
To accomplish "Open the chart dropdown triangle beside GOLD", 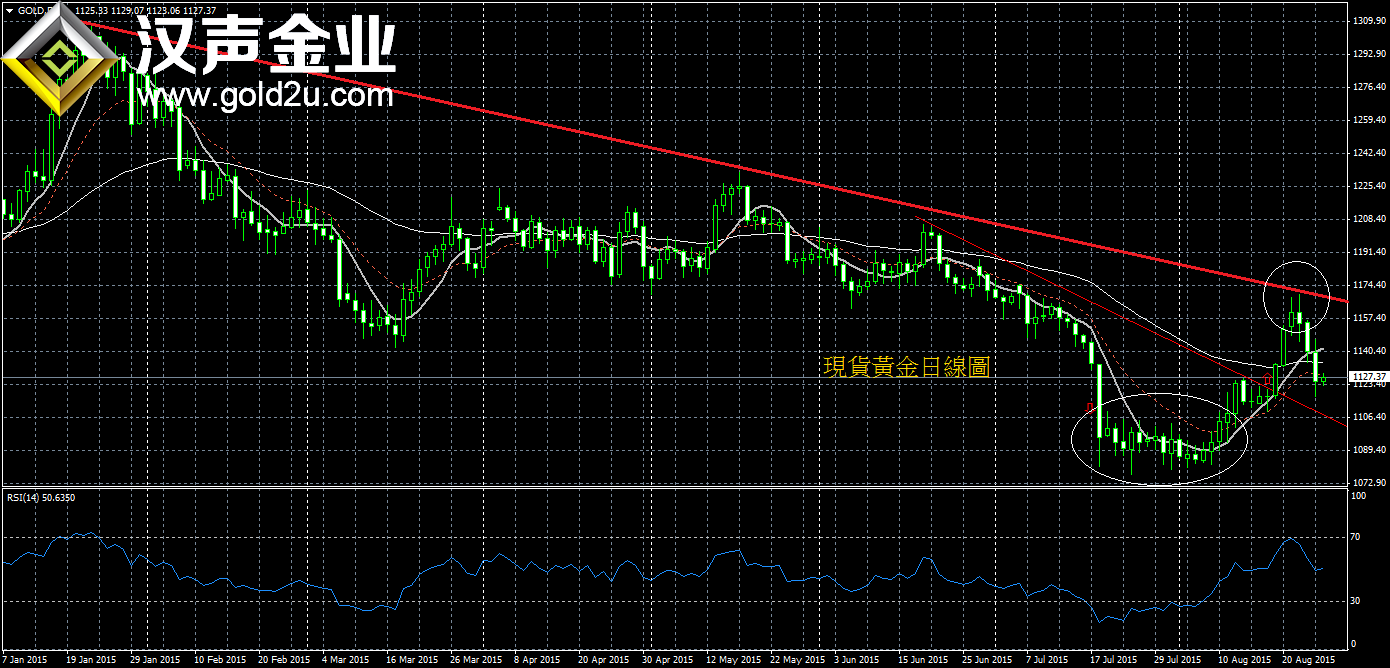I will [9, 9].
